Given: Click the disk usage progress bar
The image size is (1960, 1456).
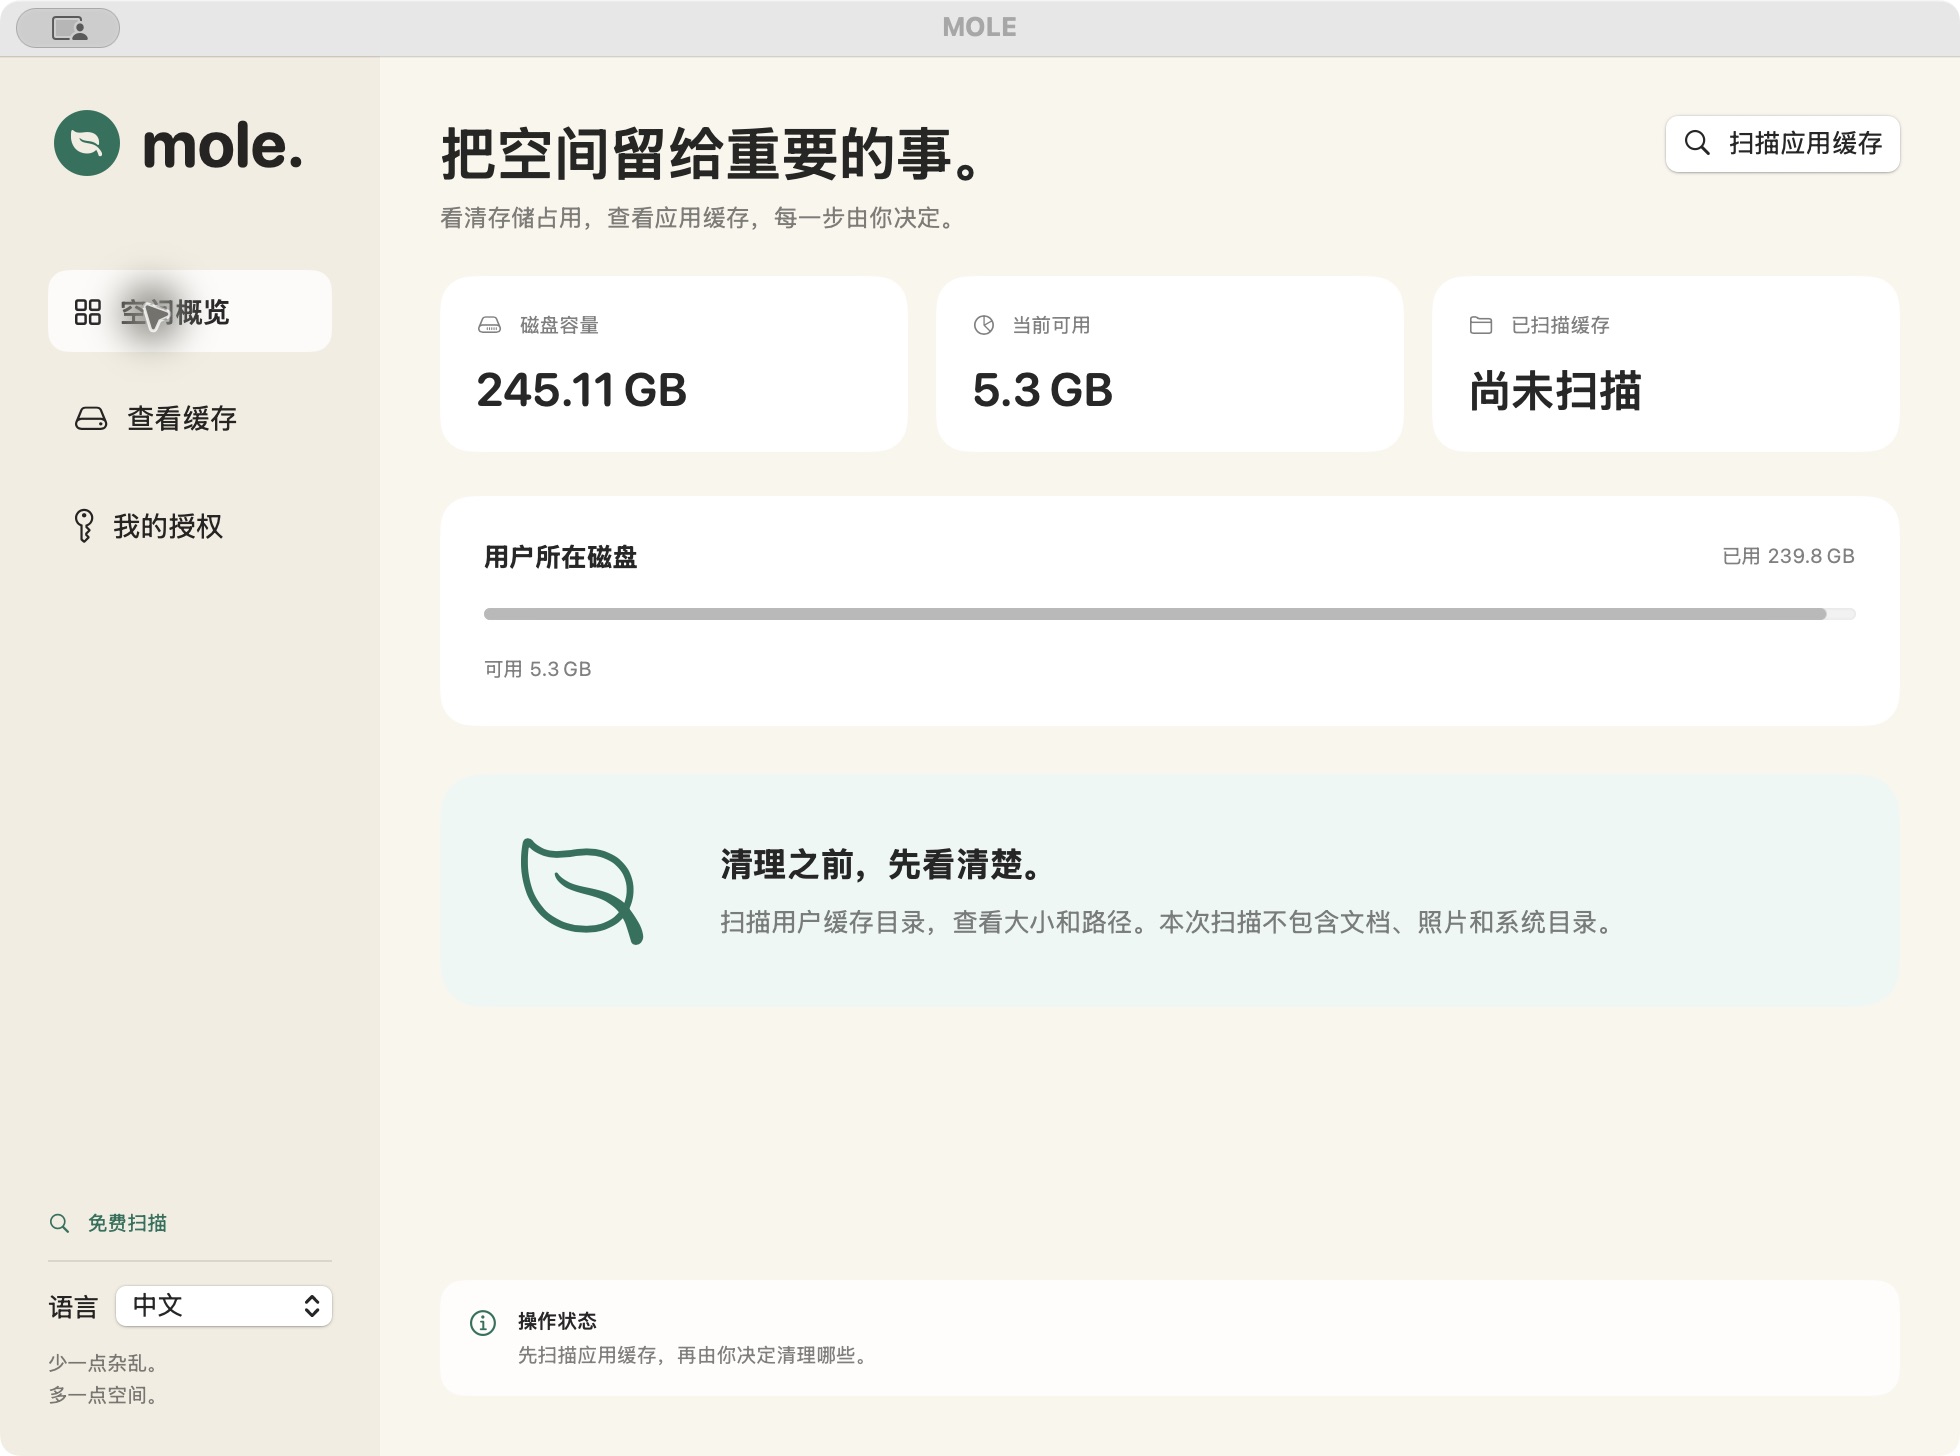Looking at the screenshot, I should pos(1170,614).
